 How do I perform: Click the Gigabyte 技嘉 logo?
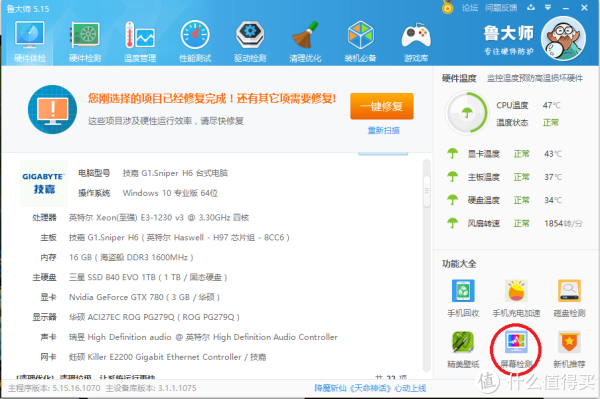44,183
